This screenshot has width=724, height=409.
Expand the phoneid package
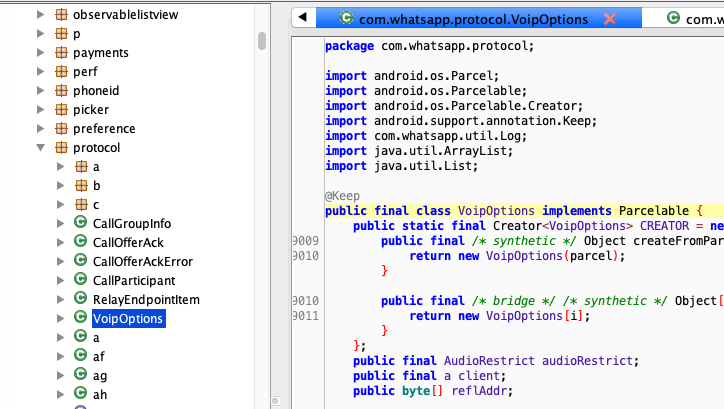(x=41, y=90)
